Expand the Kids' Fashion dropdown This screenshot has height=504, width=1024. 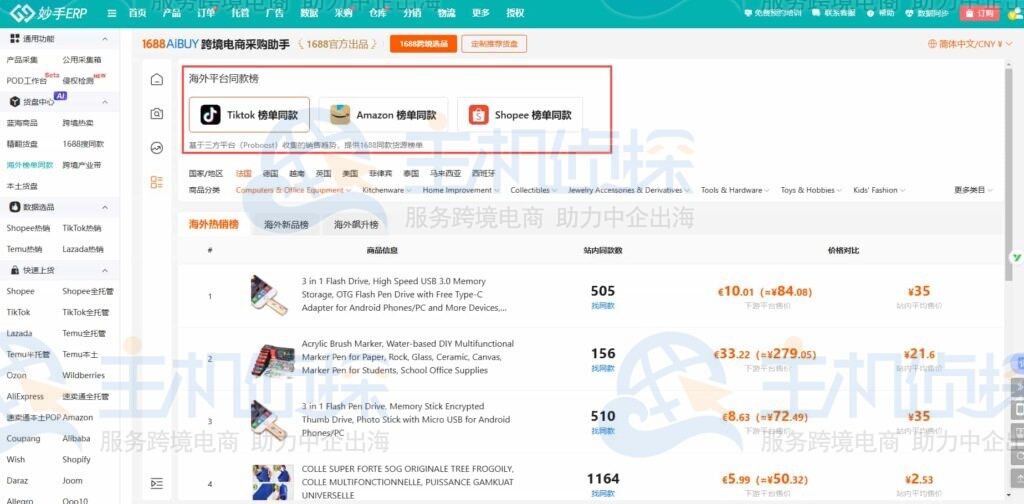click(879, 190)
